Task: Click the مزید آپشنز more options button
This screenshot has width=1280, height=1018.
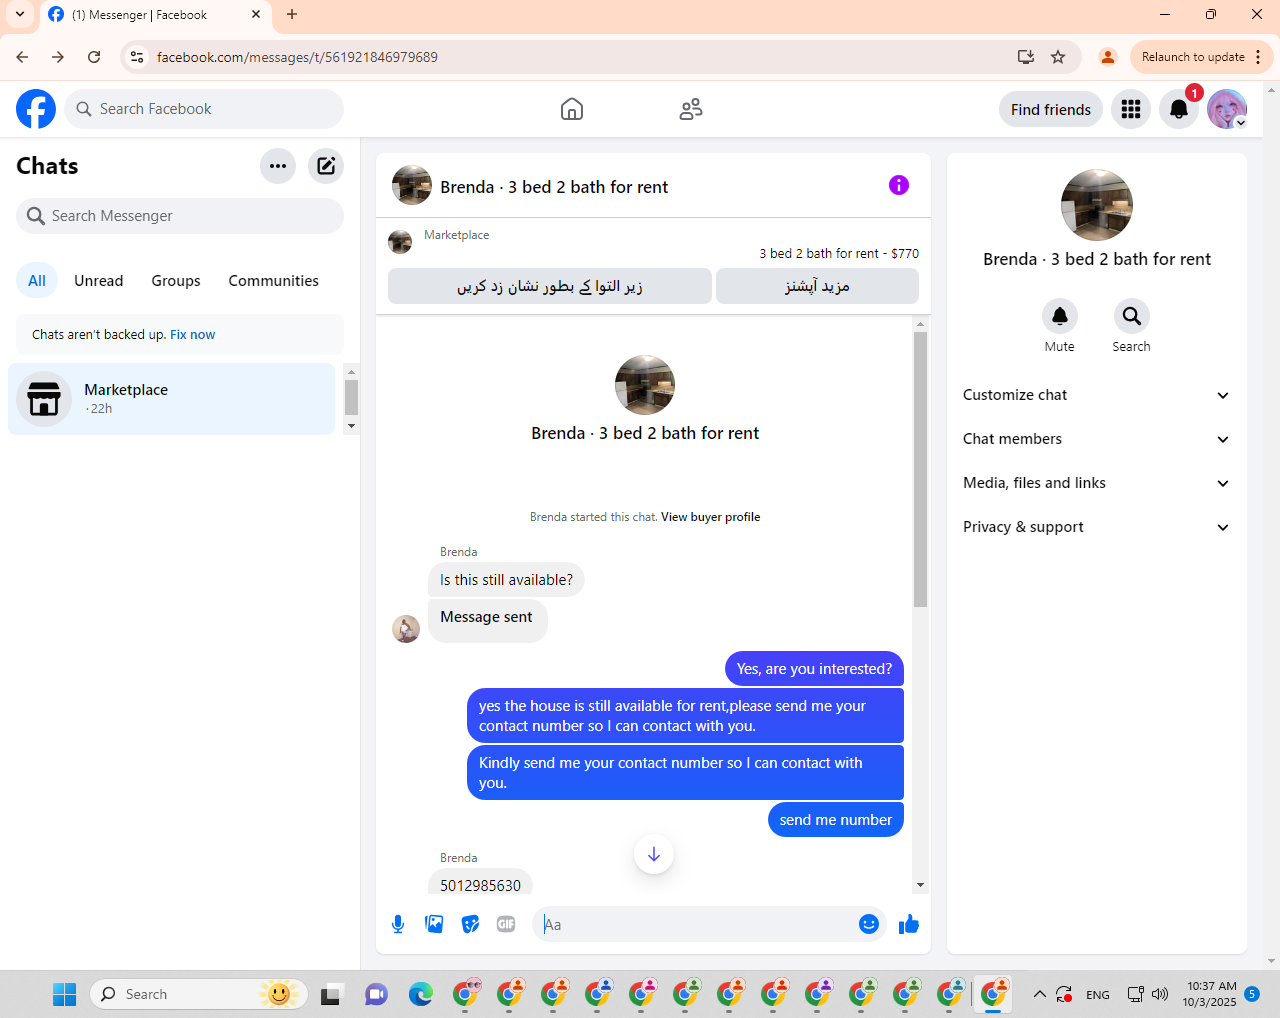Action: pyautogui.click(x=817, y=286)
